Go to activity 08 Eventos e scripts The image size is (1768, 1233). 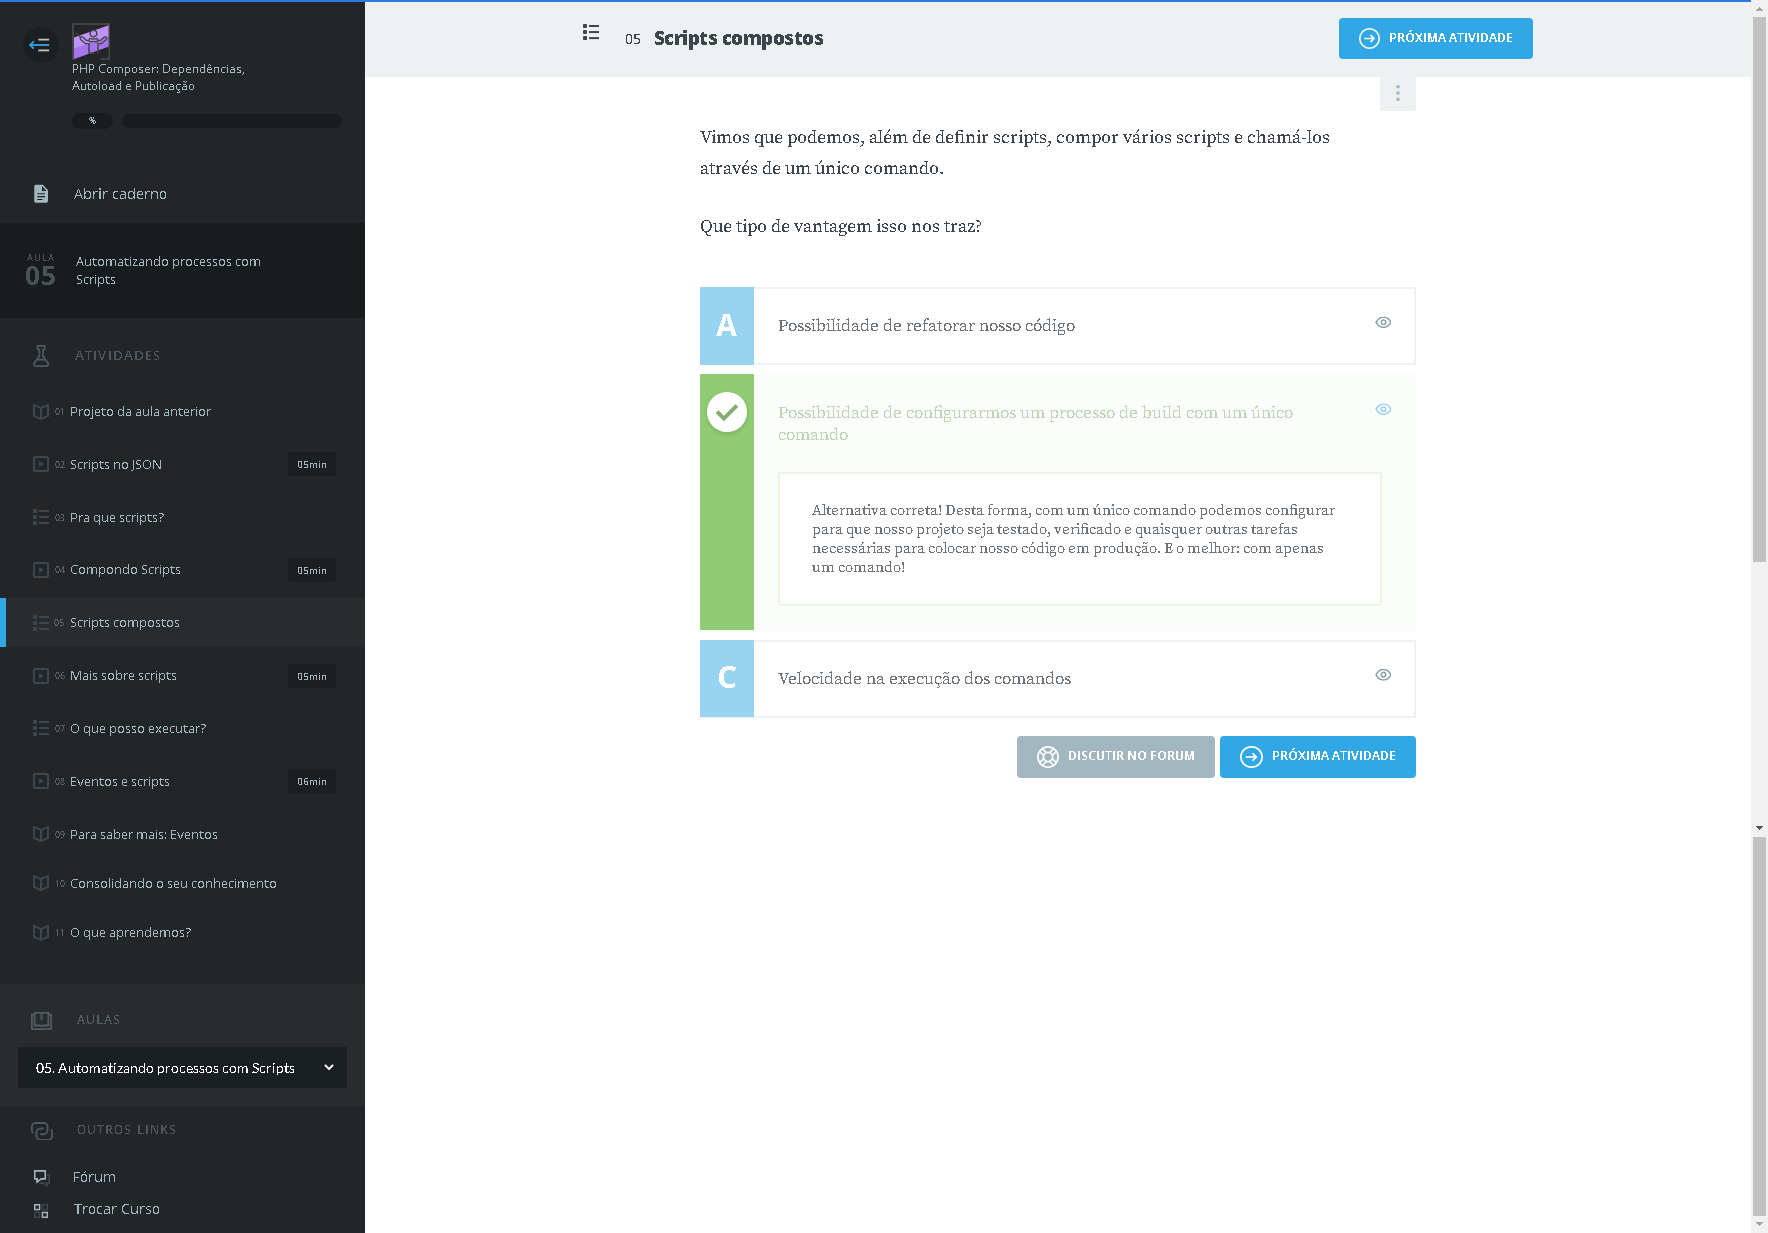click(120, 782)
